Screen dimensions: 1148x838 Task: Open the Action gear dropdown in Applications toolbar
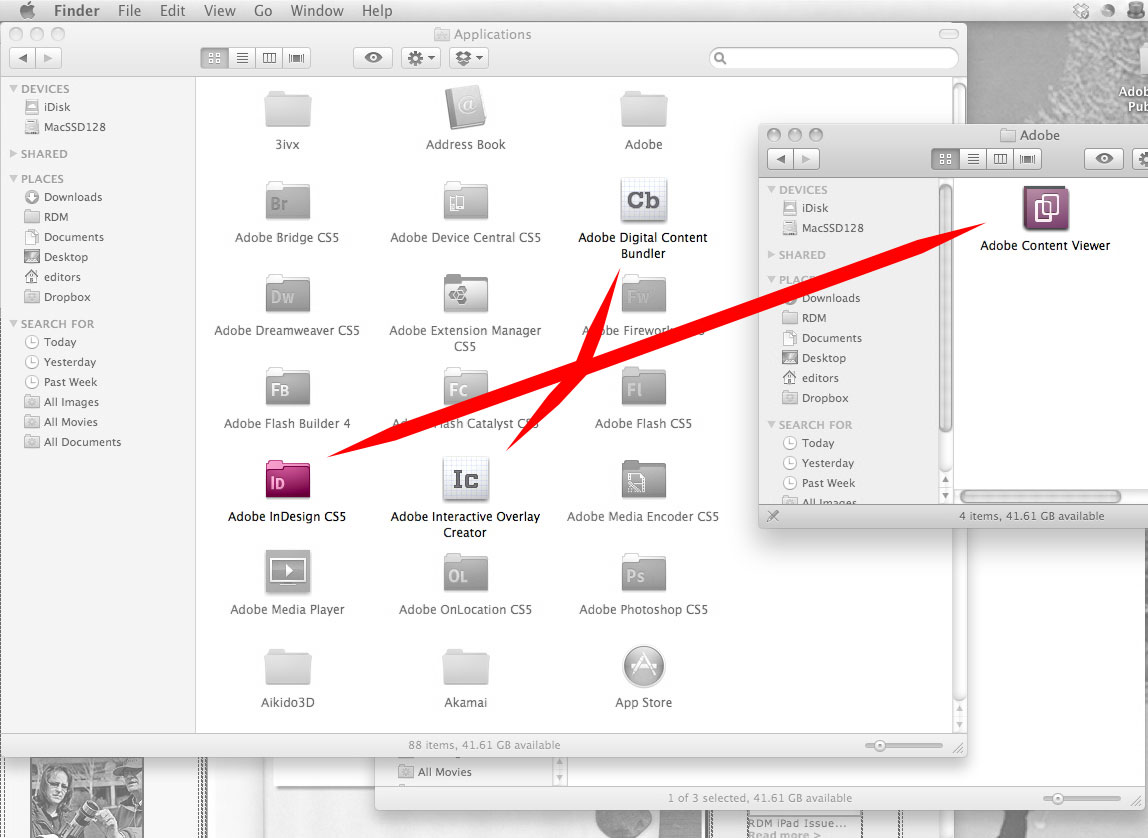pyautogui.click(x=420, y=58)
